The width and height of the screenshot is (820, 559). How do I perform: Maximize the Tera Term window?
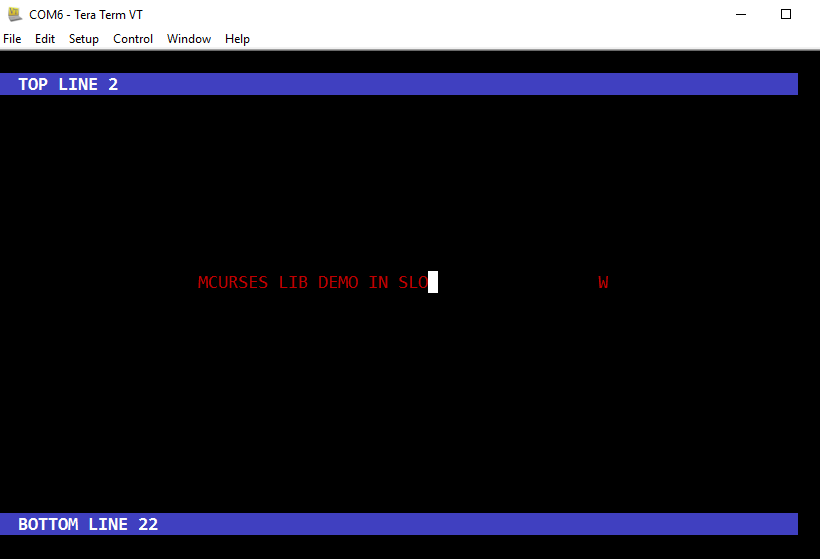pyautogui.click(x=785, y=14)
